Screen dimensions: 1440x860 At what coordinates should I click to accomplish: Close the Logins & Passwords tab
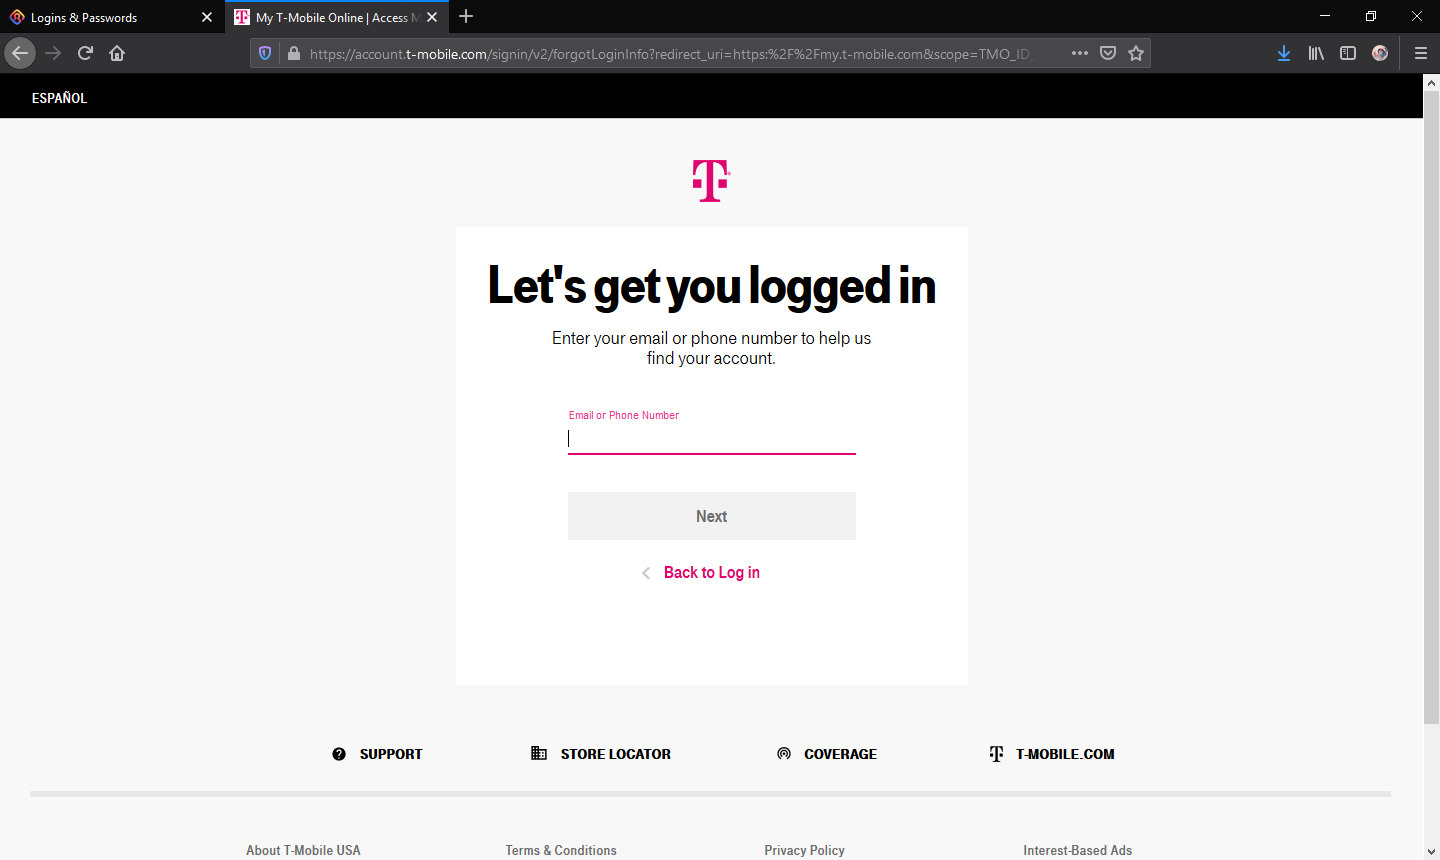point(207,17)
